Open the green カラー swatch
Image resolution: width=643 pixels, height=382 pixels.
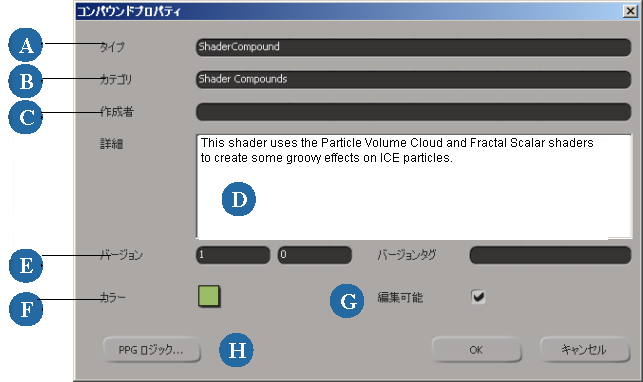209,296
